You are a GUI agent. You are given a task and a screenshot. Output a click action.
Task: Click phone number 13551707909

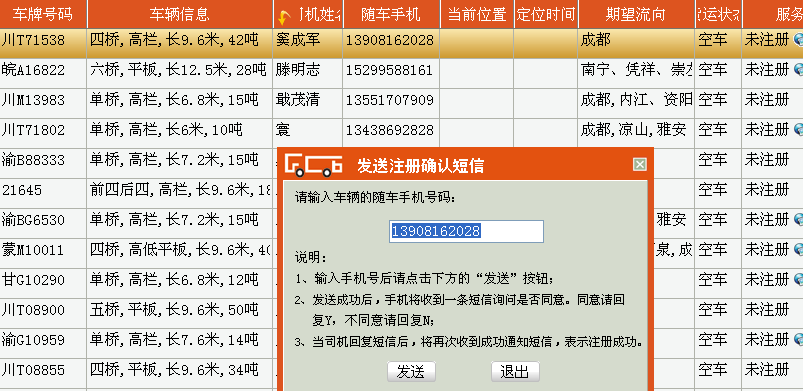[390, 100]
